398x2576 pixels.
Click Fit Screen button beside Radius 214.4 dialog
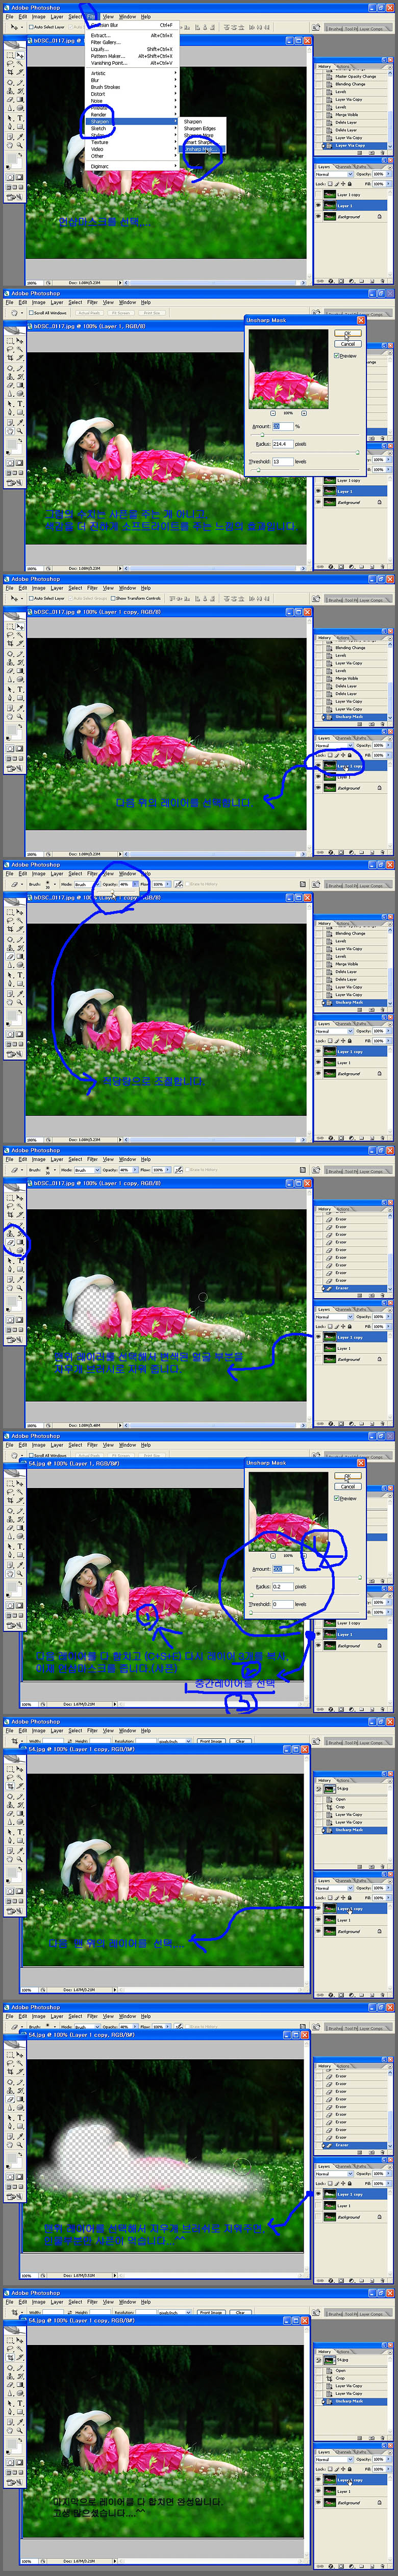pos(122,313)
